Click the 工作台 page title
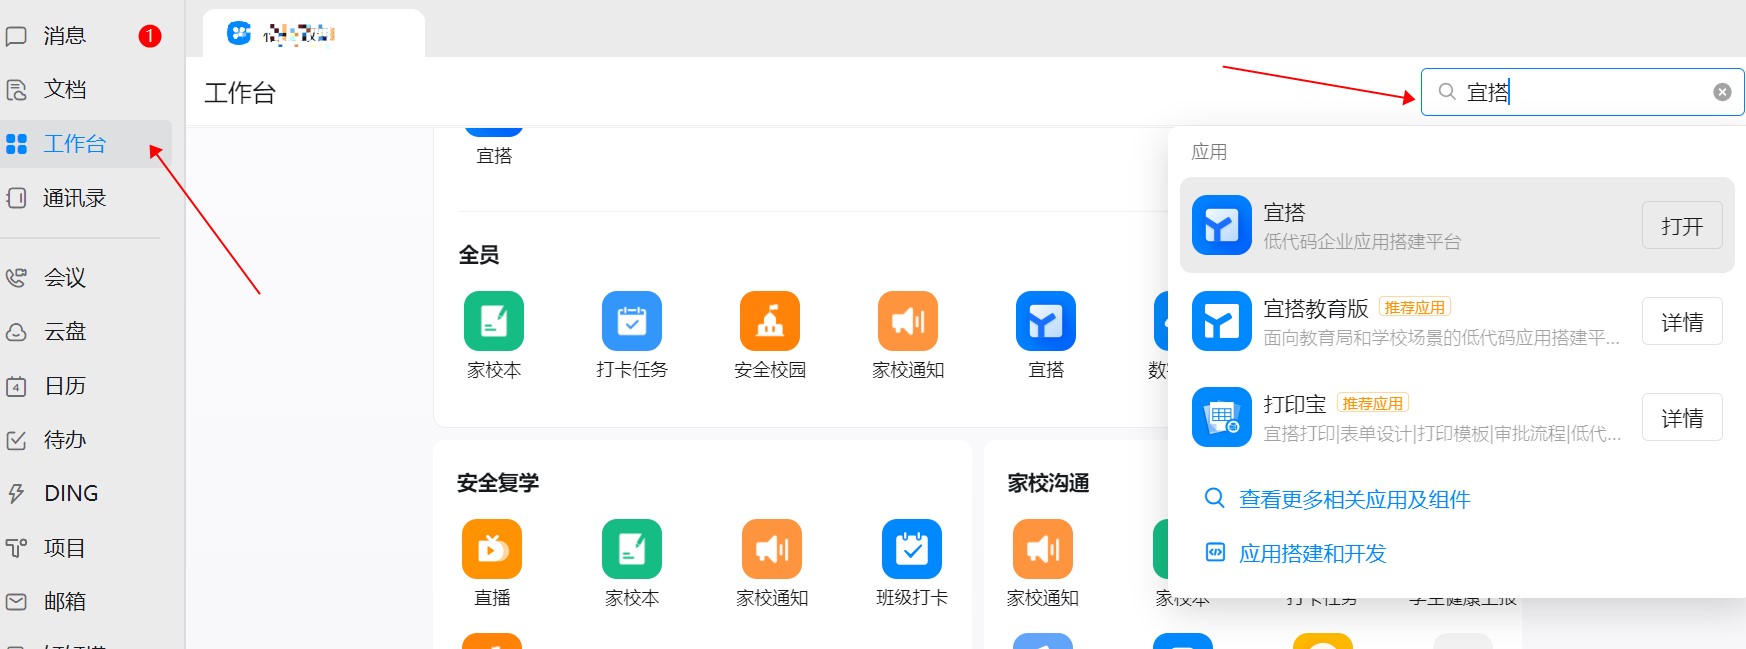 pos(240,93)
